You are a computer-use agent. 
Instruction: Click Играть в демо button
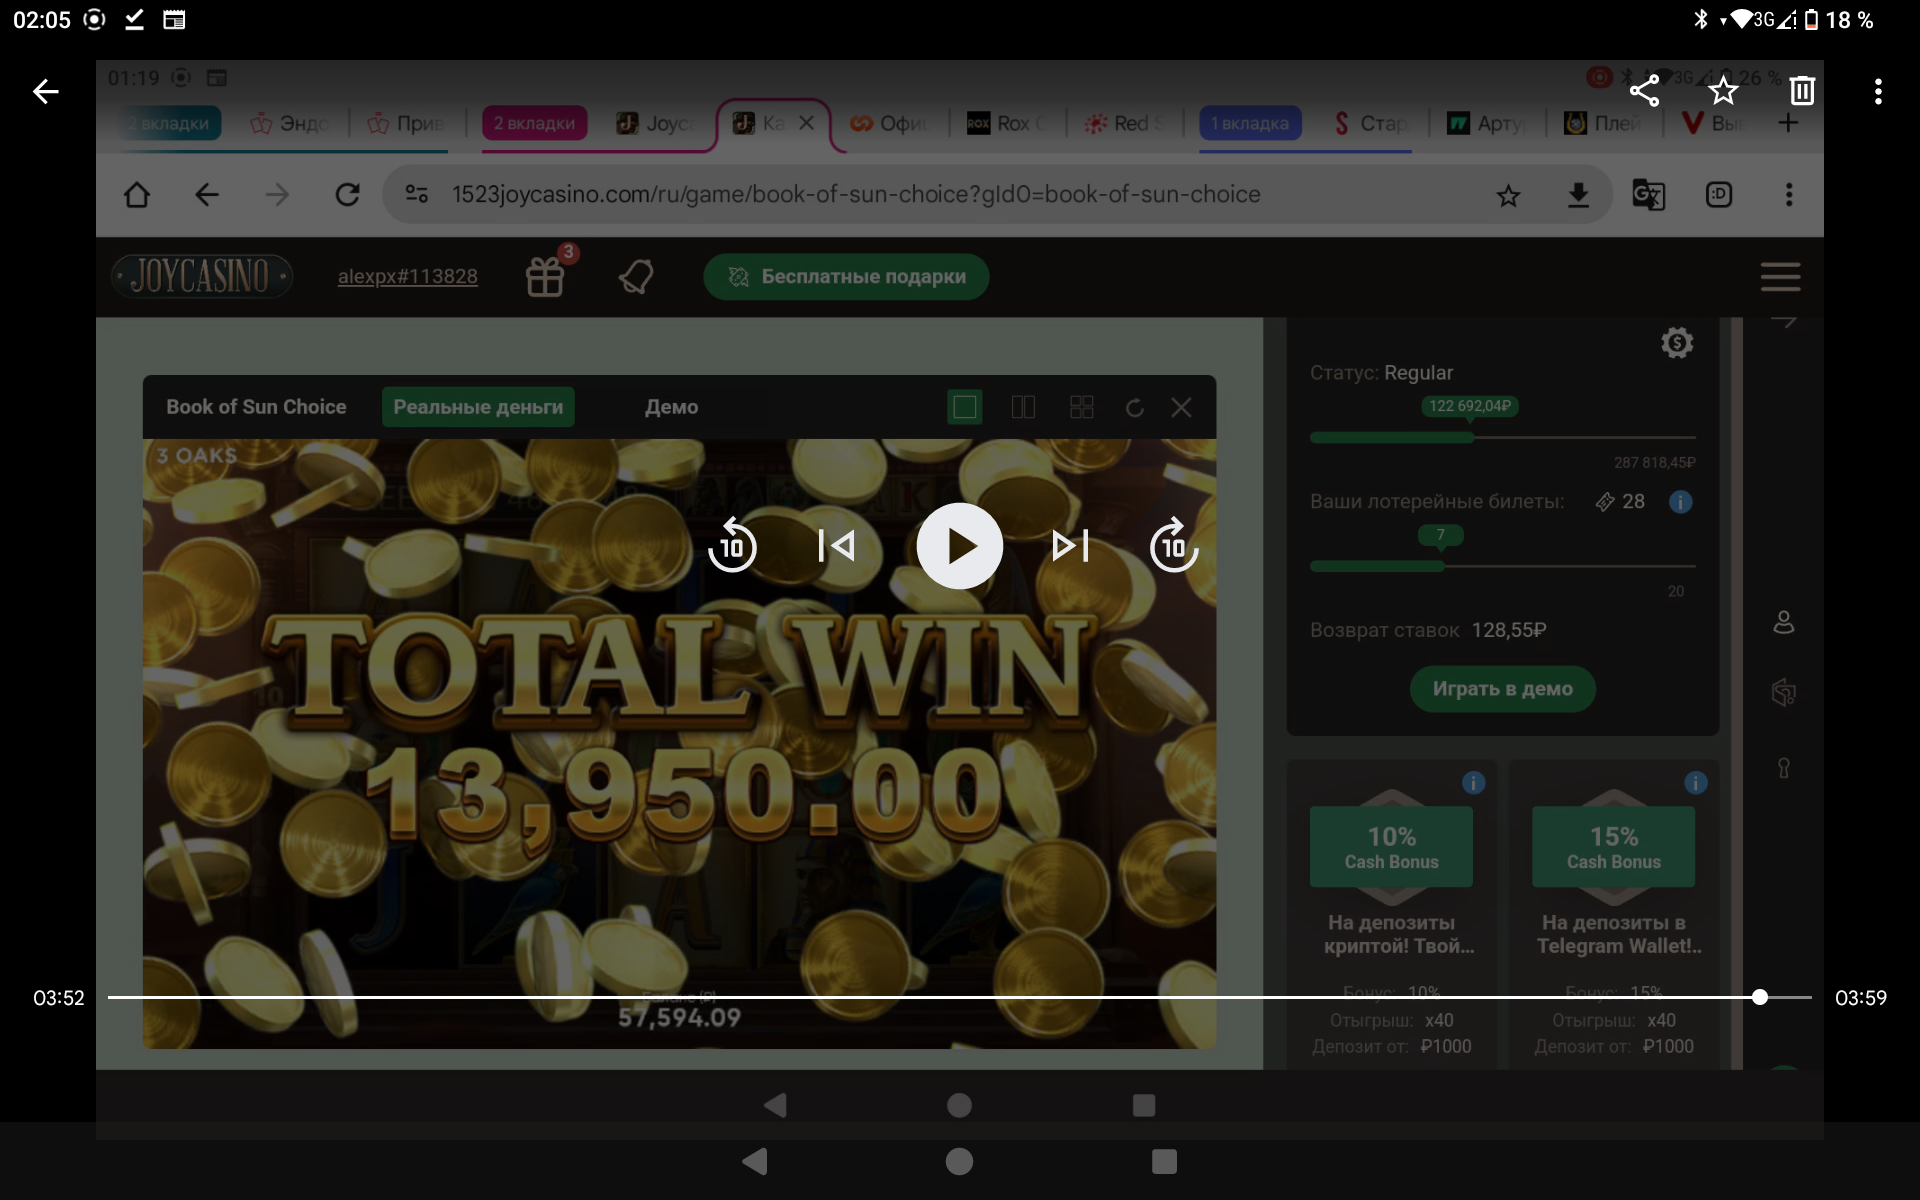point(1502,689)
